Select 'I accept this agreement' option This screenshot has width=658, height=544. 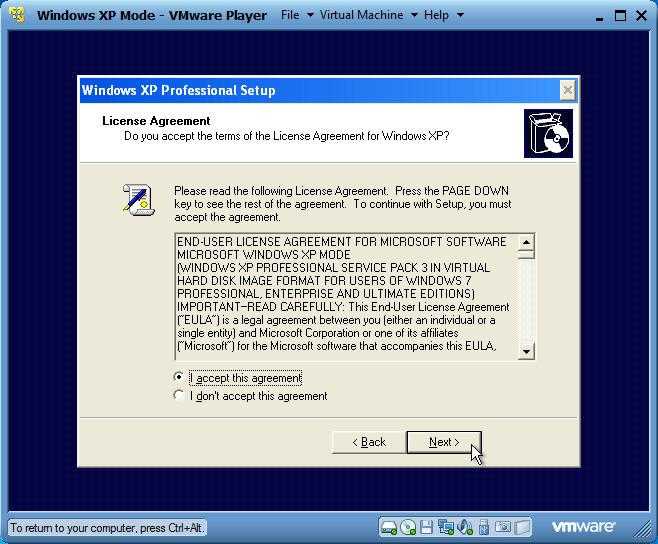click(x=179, y=378)
